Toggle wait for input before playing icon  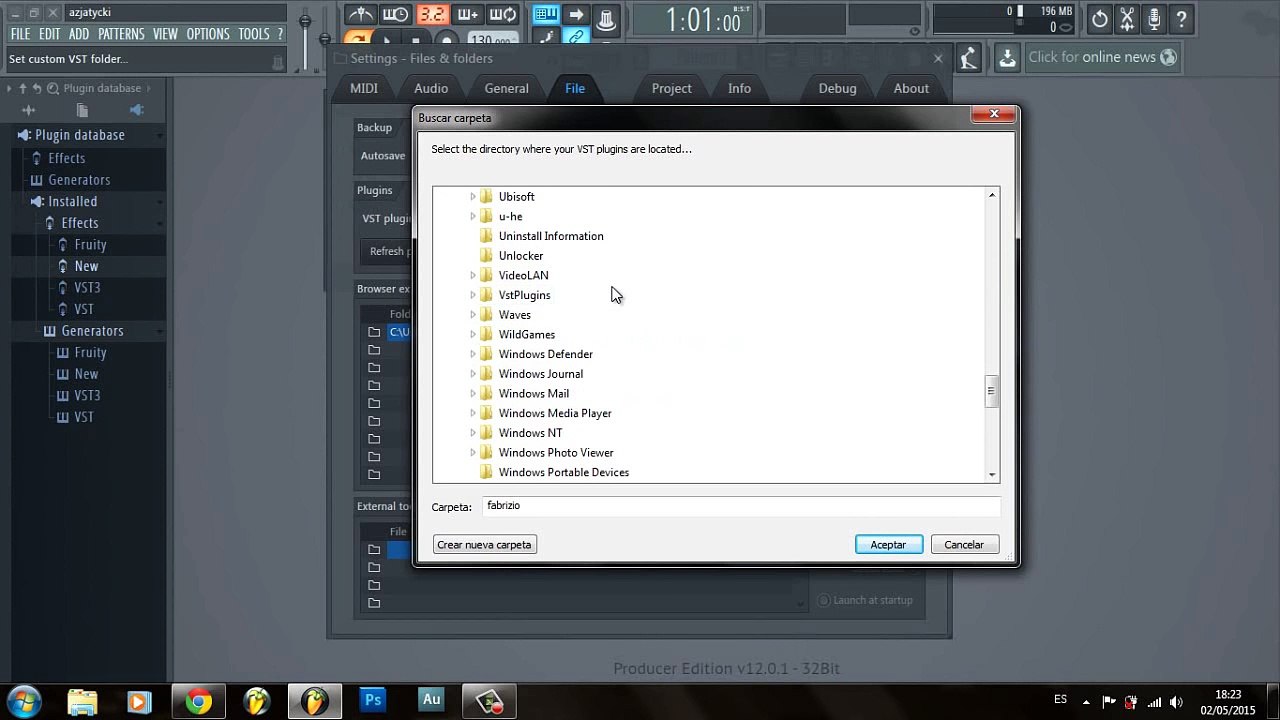click(396, 15)
